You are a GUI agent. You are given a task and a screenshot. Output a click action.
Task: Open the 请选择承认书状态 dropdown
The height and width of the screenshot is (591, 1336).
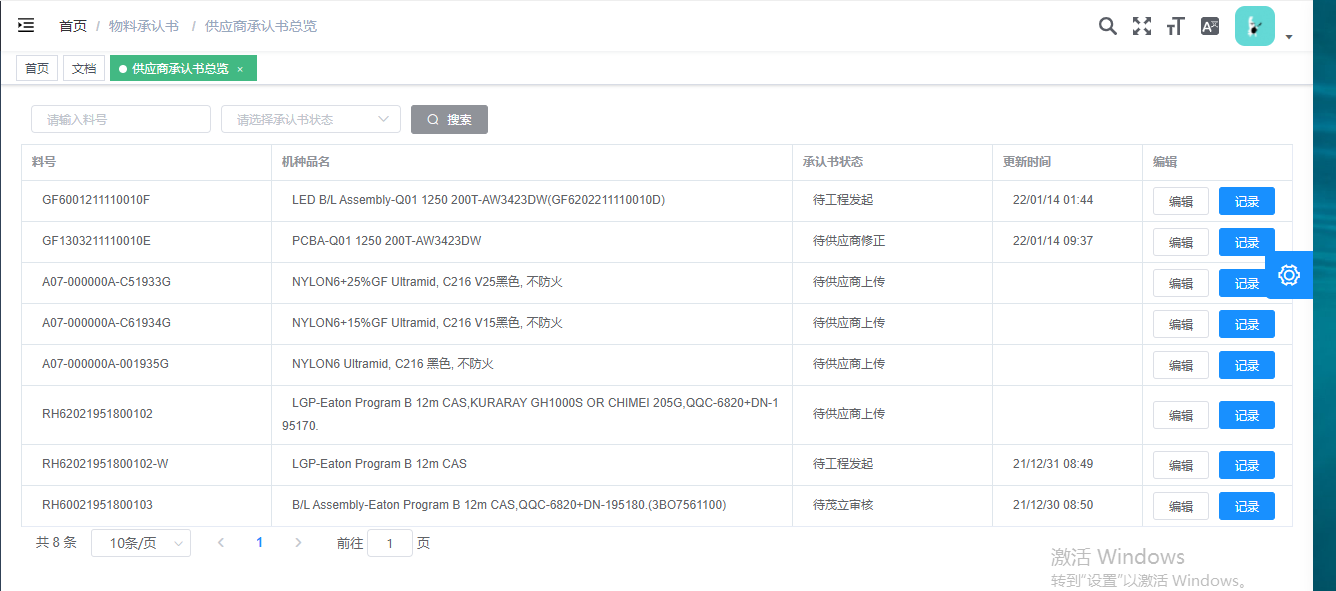tap(311, 119)
